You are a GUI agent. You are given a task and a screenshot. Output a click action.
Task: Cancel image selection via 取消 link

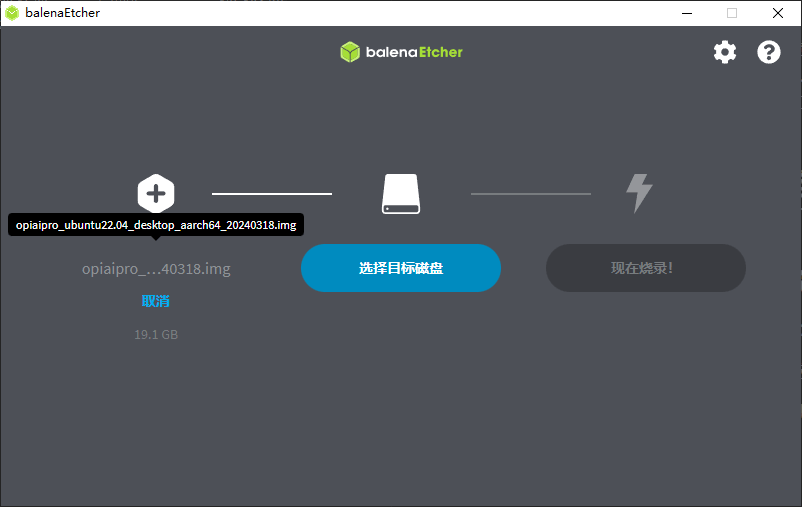155,301
